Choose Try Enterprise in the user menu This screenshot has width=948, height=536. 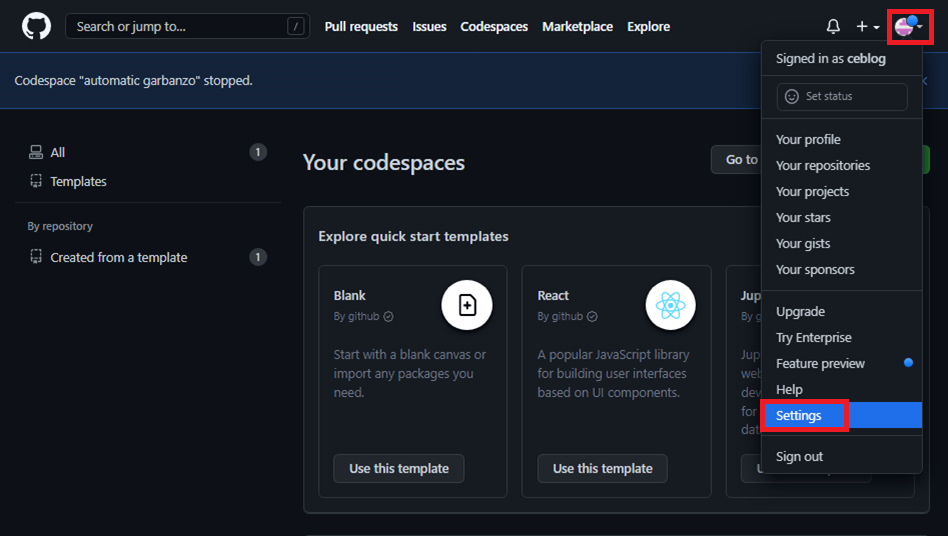(841, 338)
